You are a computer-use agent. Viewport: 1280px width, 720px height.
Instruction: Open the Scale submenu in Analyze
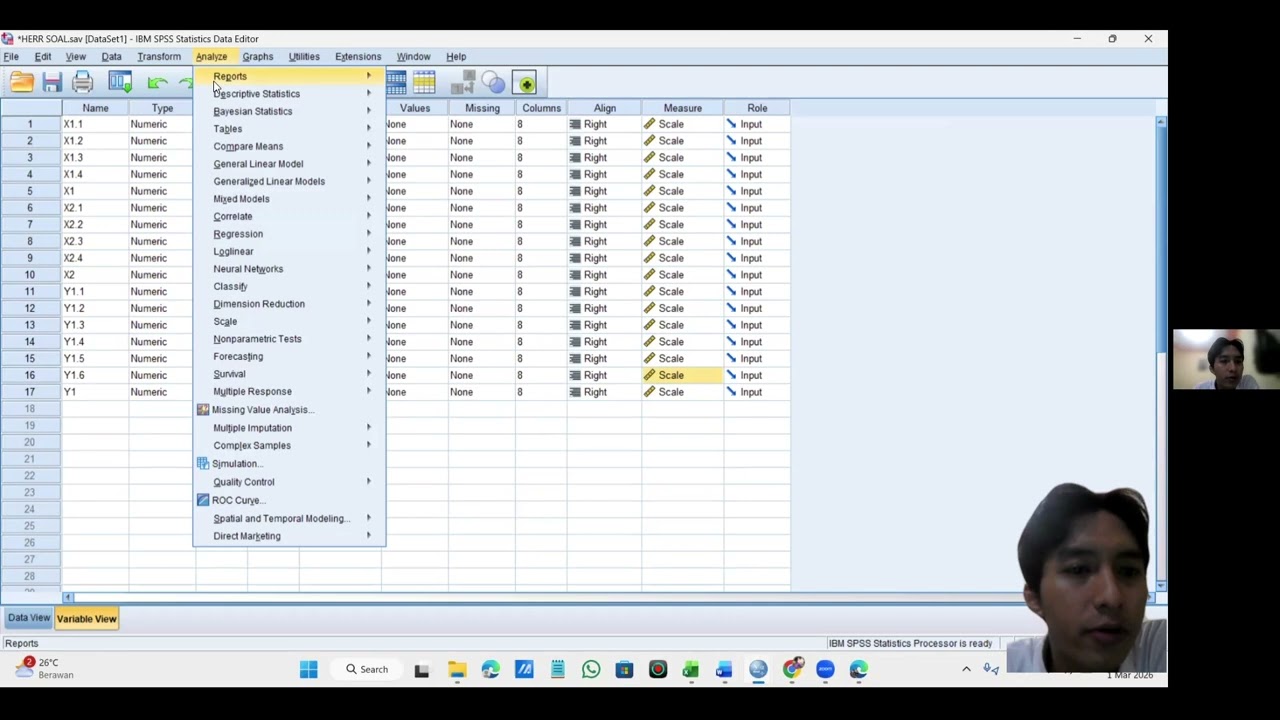[x=289, y=321]
